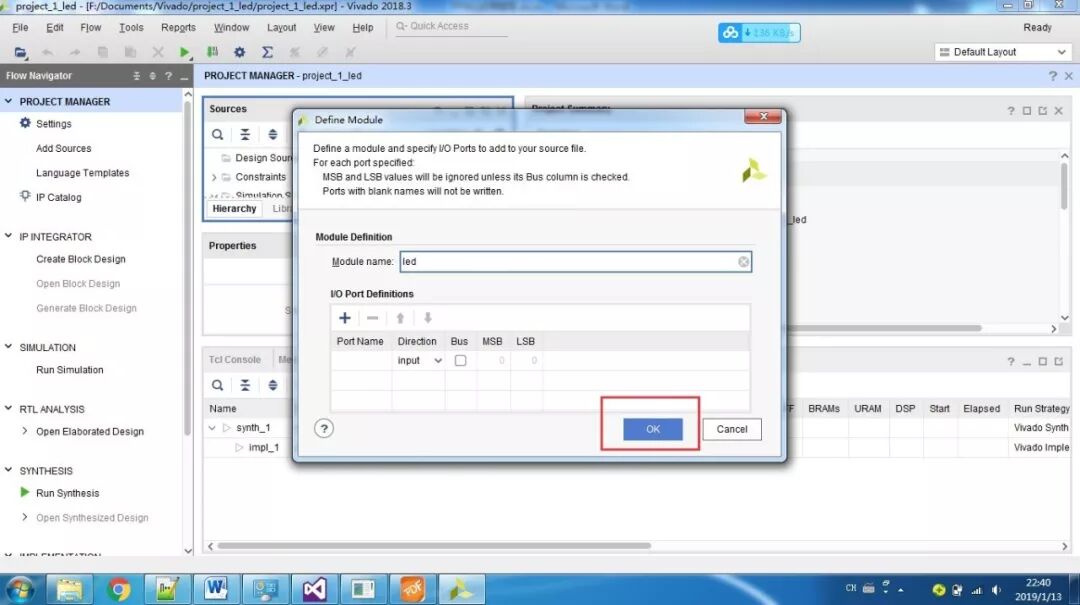Open the Window menu
Screen dimensions: 1080x605
coord(231,28)
